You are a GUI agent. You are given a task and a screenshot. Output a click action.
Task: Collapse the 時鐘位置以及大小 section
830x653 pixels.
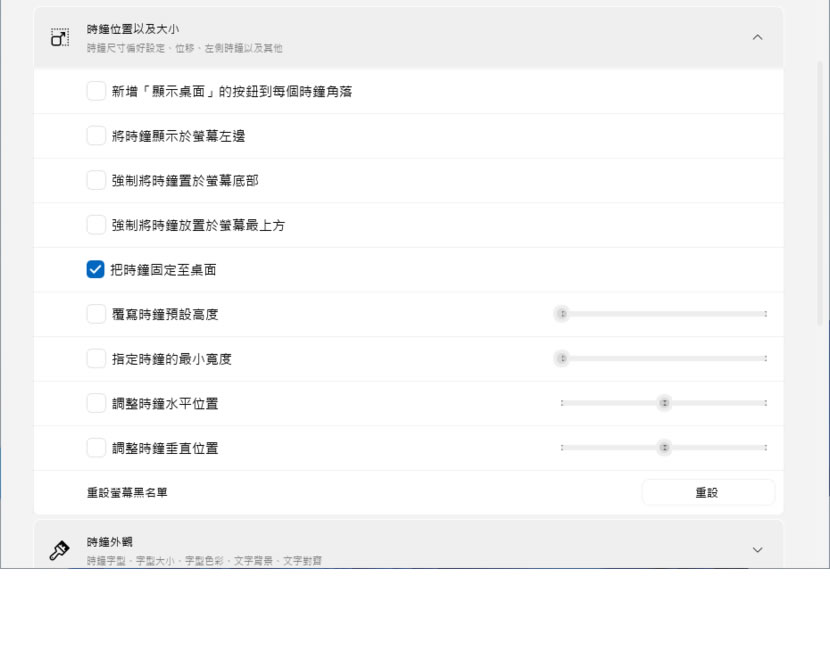point(757,38)
